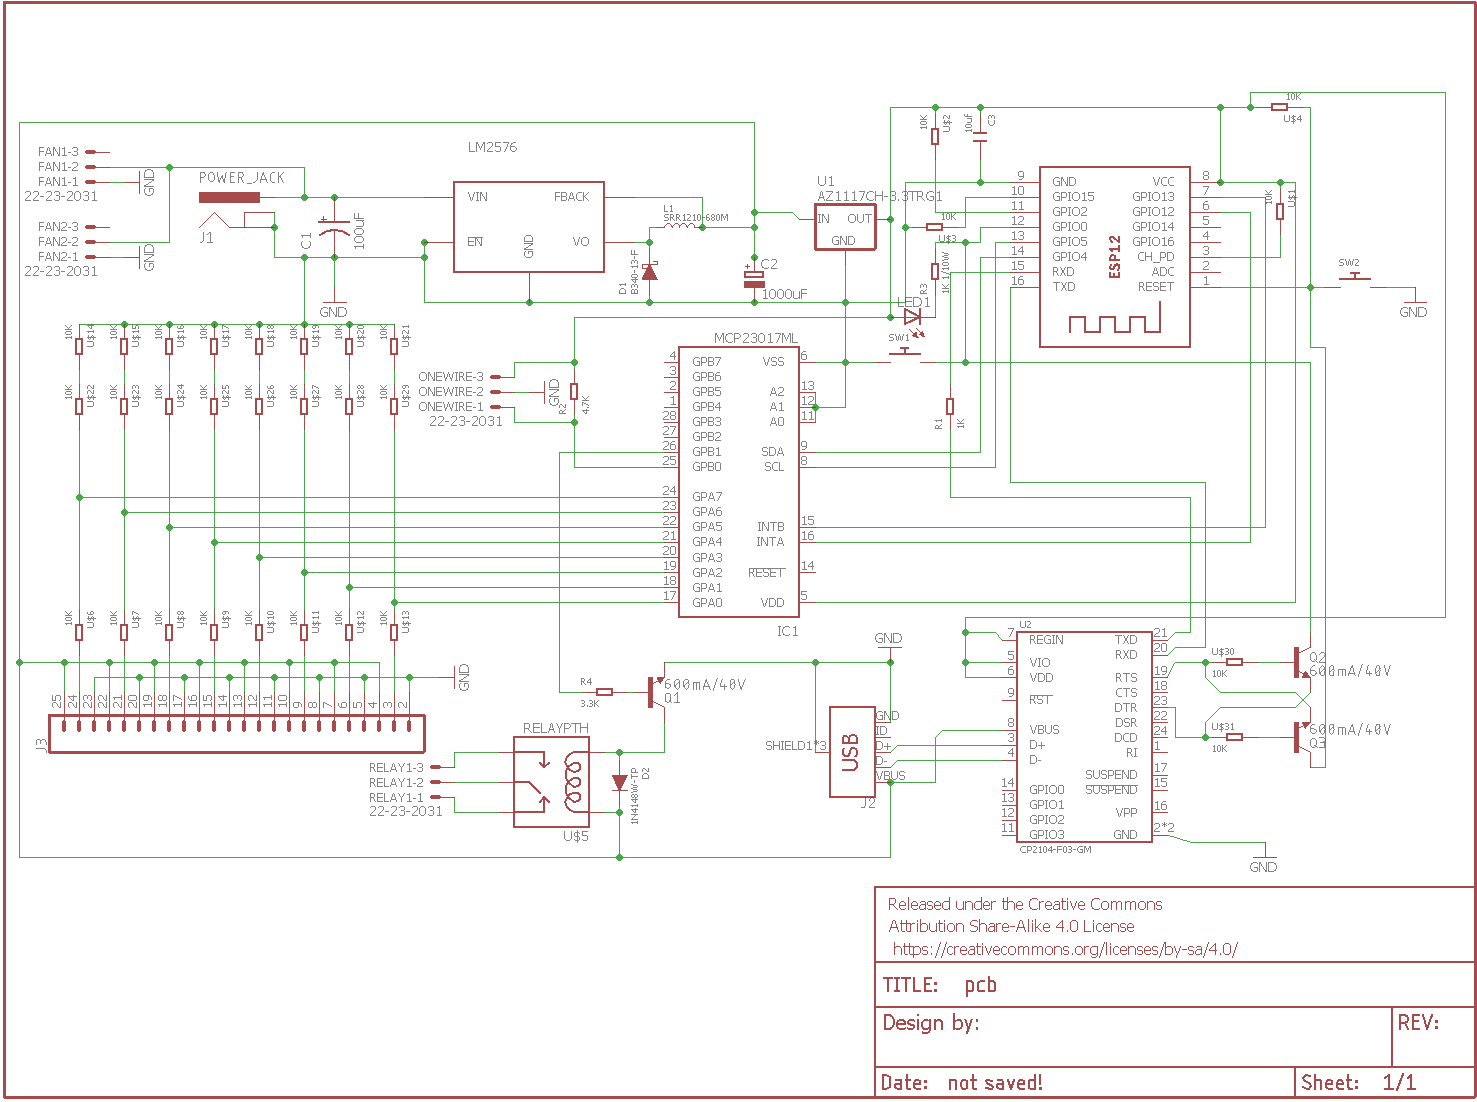Image resolution: width=1477 pixels, height=1102 pixels.
Task: Click the SUSPEND pin label on CP2104
Action: coord(1111,775)
